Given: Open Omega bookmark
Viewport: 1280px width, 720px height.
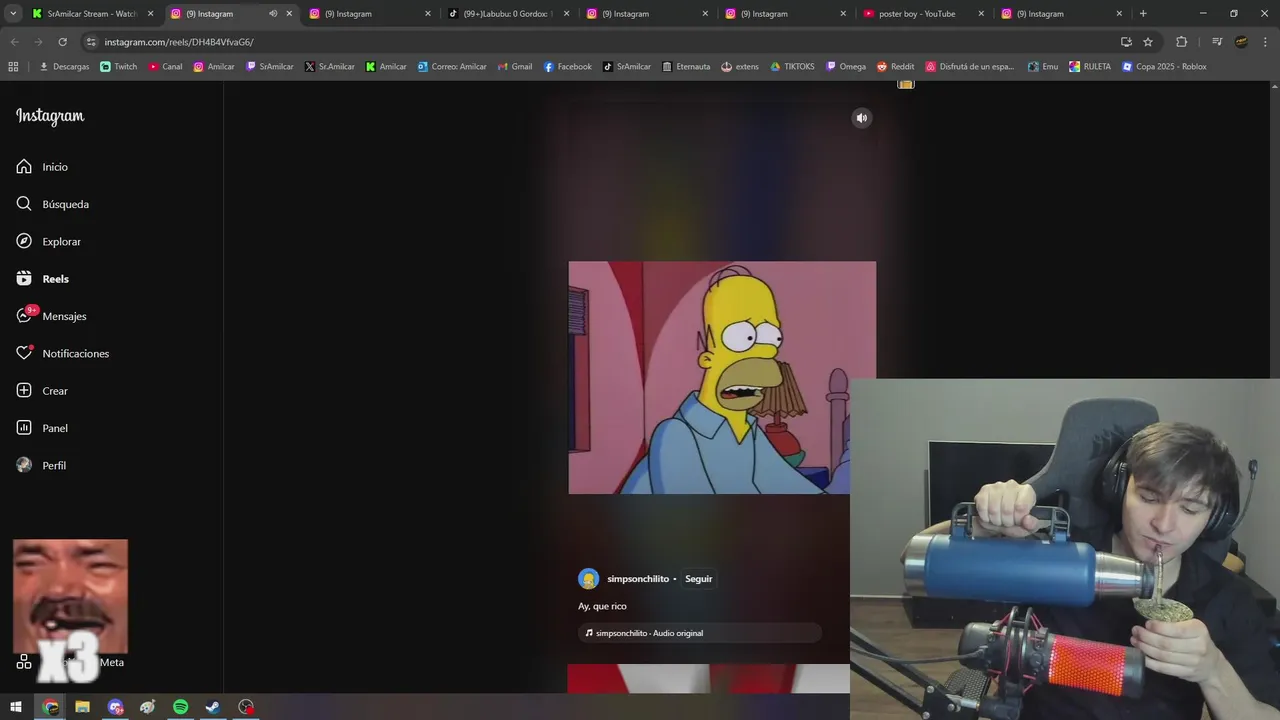Looking at the screenshot, I should click(x=845, y=67).
